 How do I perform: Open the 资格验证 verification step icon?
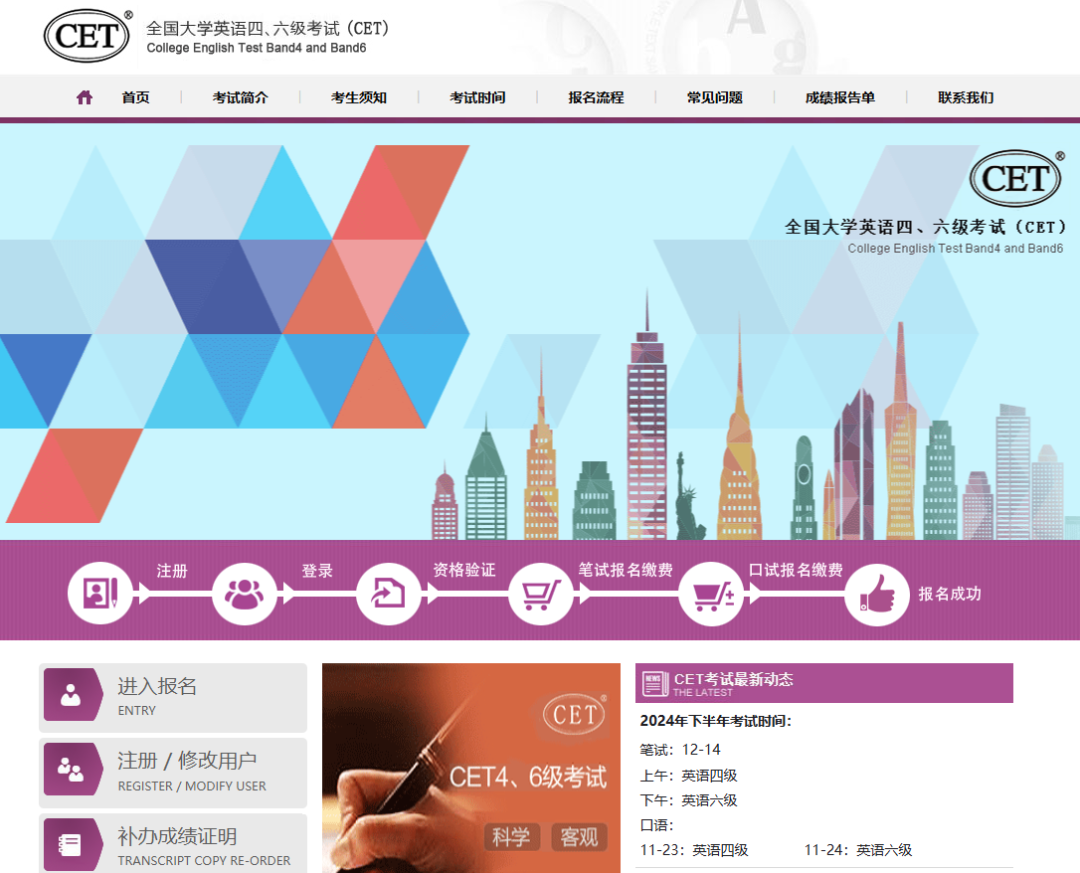[389, 592]
